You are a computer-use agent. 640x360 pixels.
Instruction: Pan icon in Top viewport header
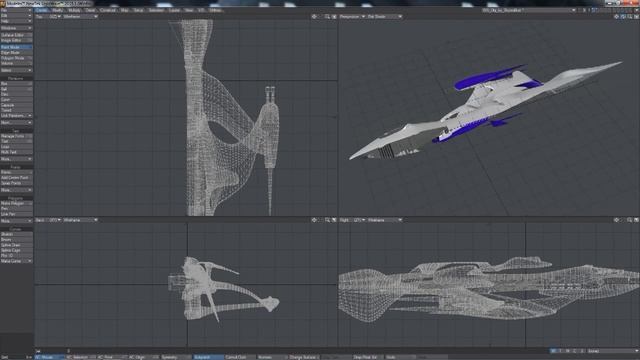click(314, 17)
